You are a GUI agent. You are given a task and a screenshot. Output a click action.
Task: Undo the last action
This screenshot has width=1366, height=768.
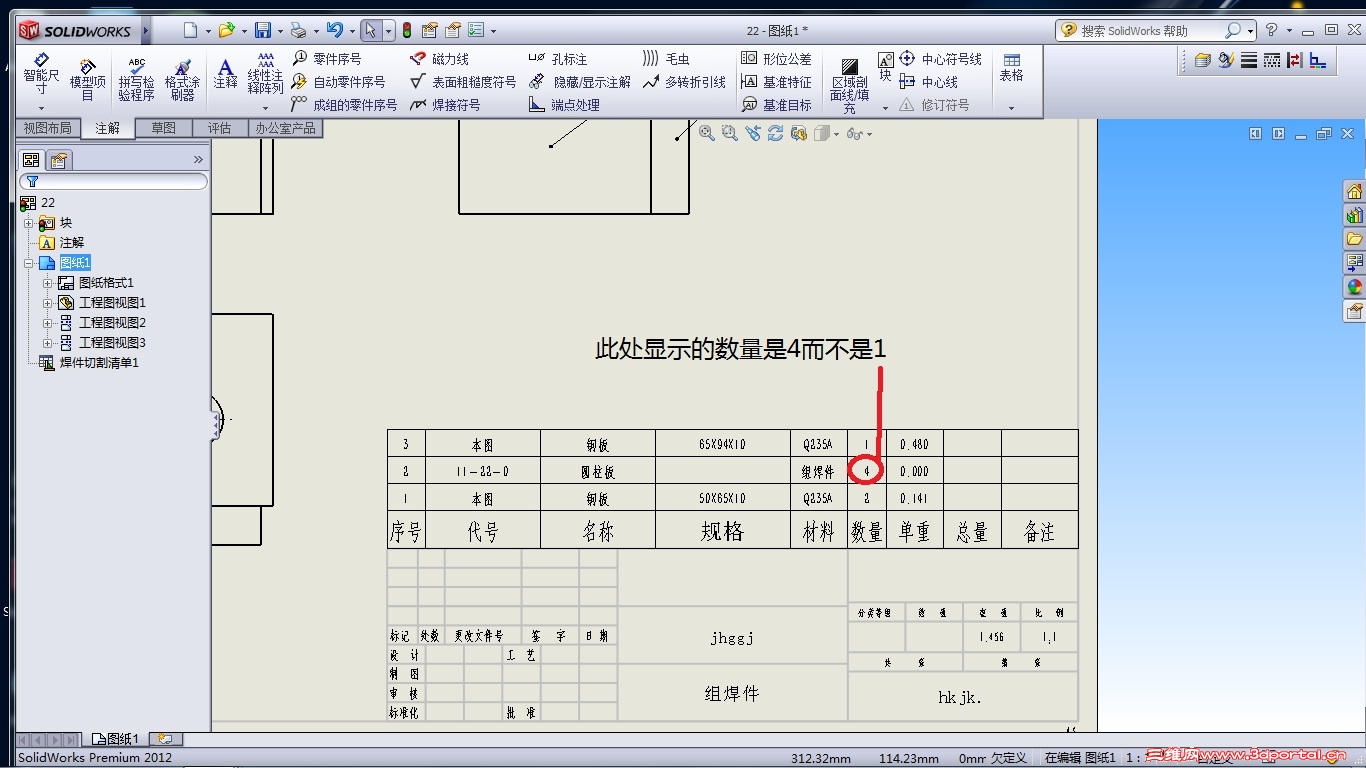(x=335, y=30)
